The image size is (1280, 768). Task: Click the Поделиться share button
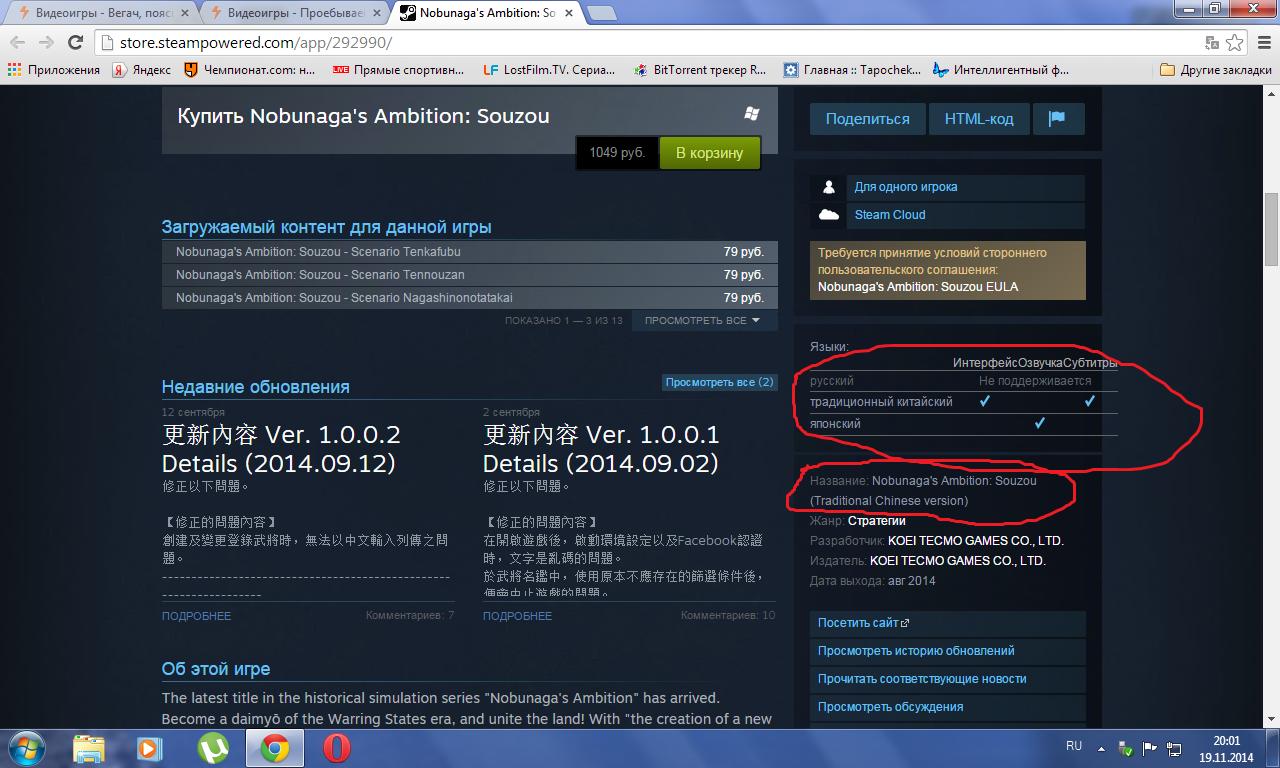[867, 118]
